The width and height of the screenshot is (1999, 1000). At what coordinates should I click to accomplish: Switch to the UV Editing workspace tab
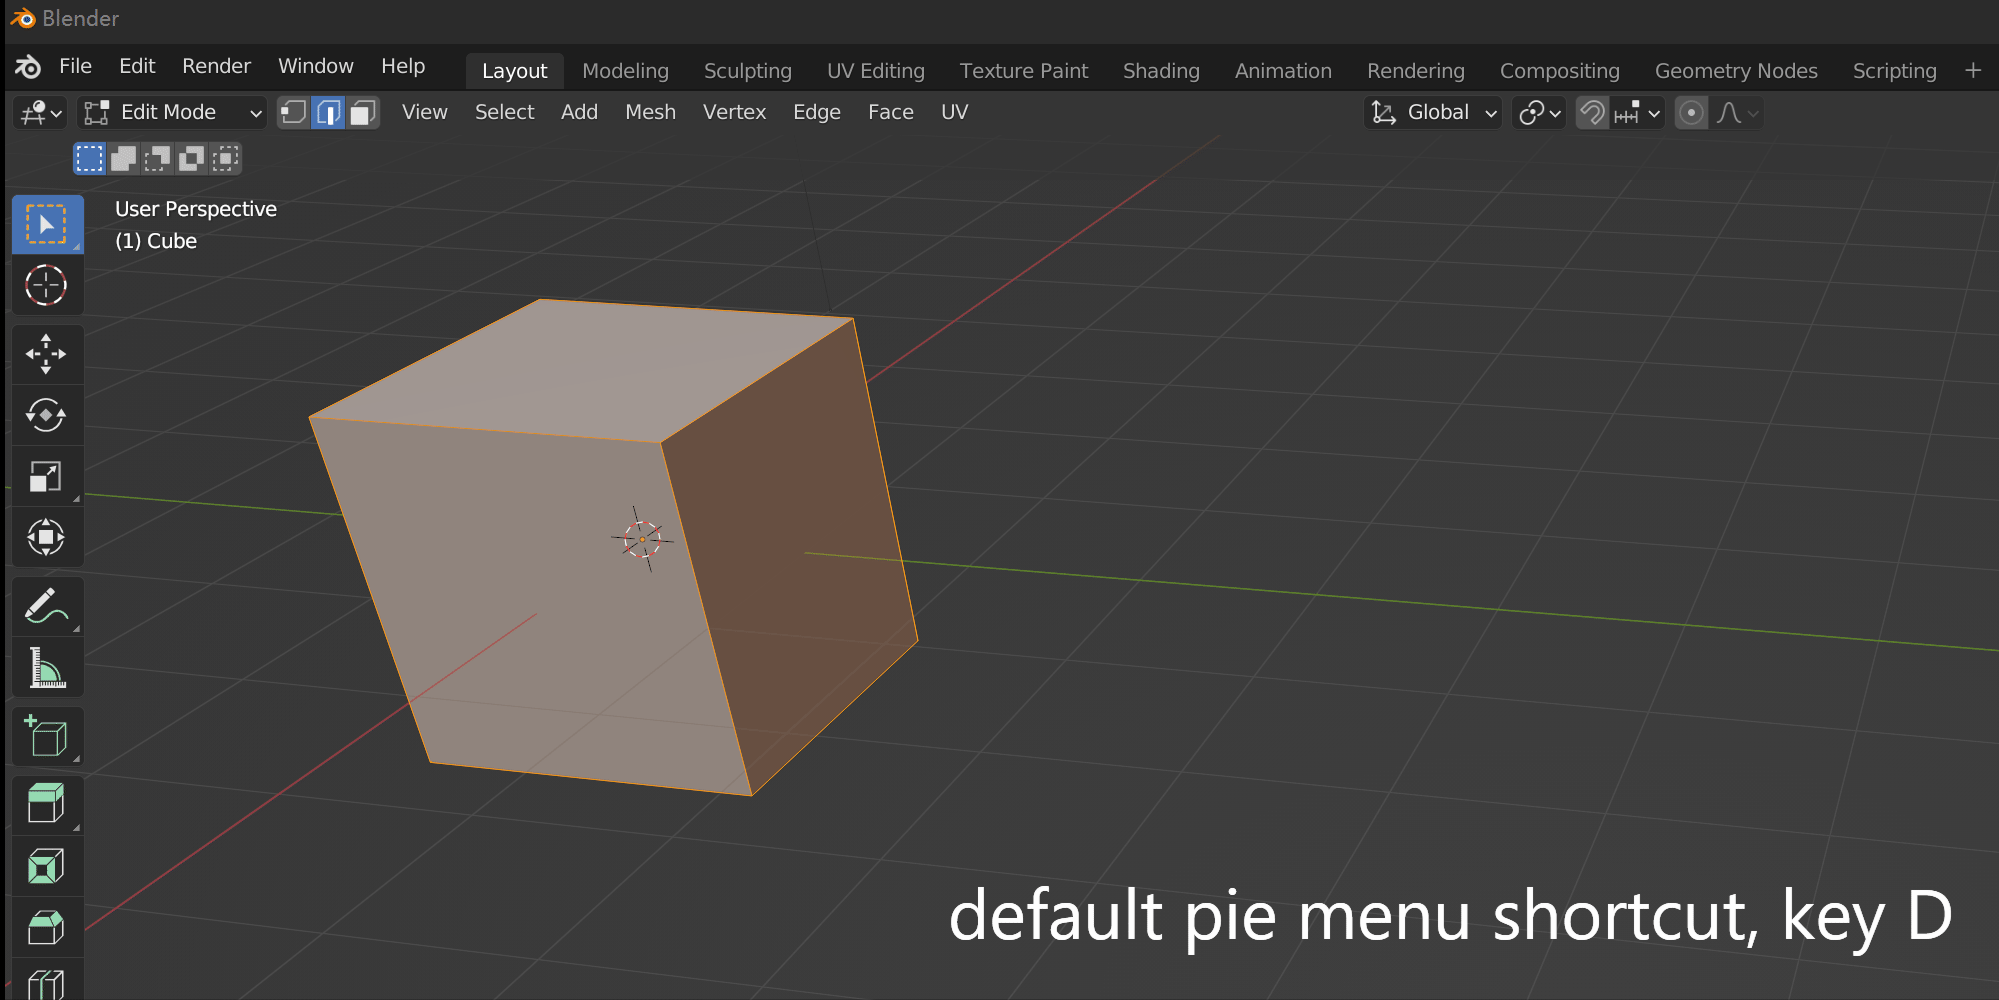(875, 71)
